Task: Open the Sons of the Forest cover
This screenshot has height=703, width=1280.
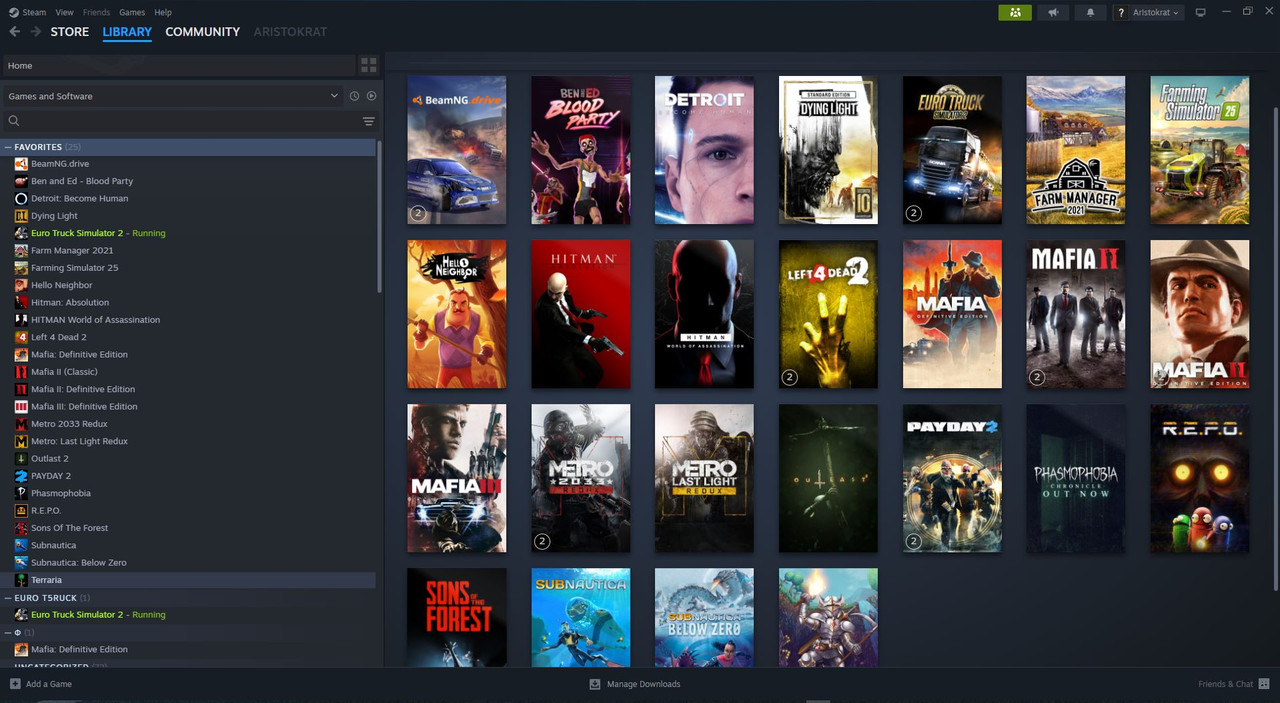Action: click(456, 617)
